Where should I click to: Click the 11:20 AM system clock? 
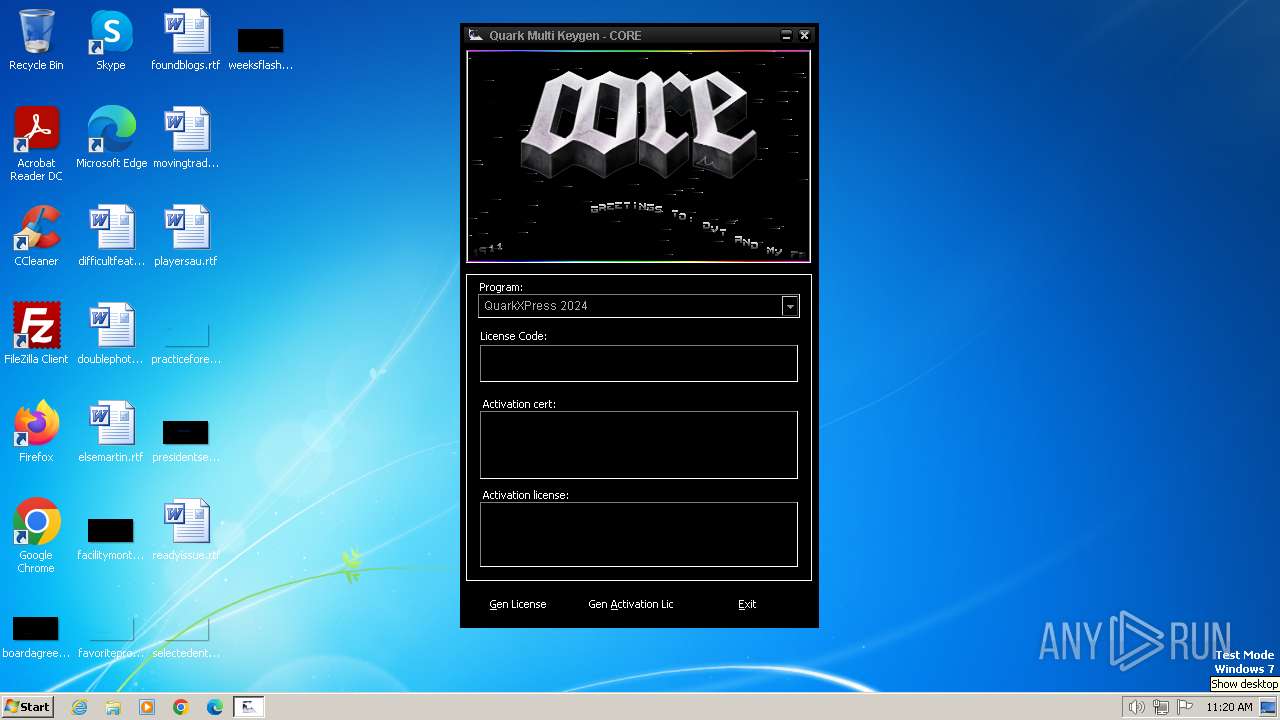(x=1229, y=707)
